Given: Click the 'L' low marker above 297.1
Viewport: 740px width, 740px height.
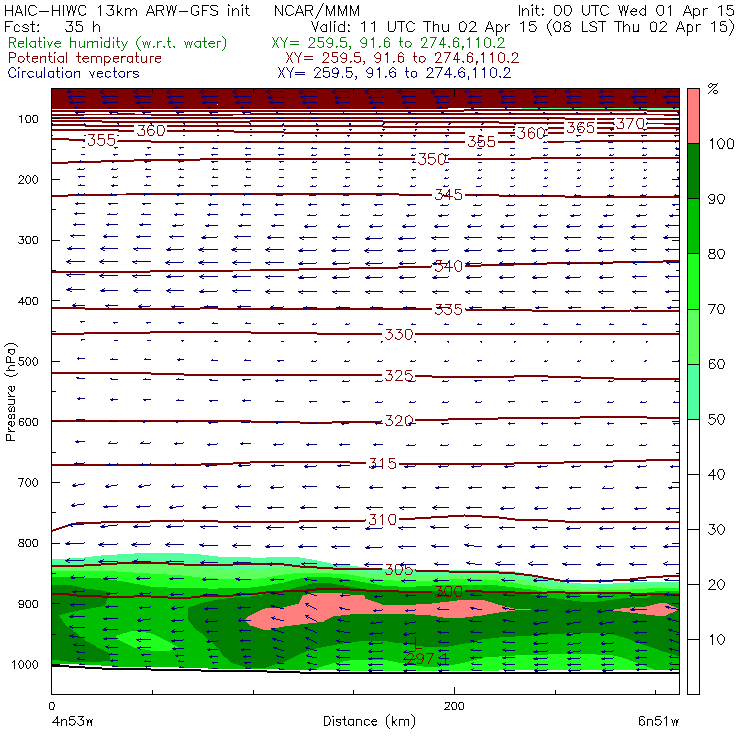Looking at the screenshot, I should pos(417,643).
